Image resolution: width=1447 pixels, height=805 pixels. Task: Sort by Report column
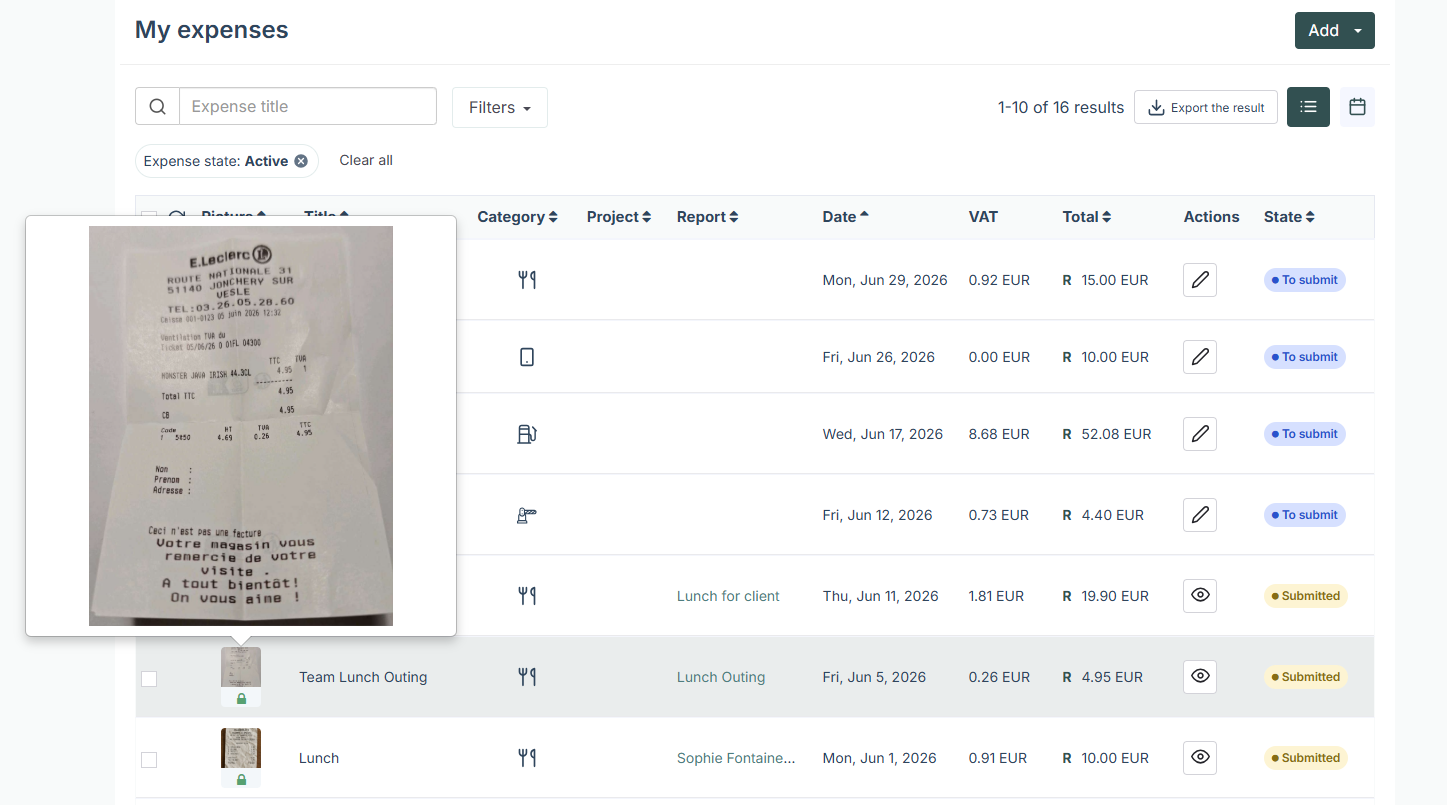coord(708,217)
